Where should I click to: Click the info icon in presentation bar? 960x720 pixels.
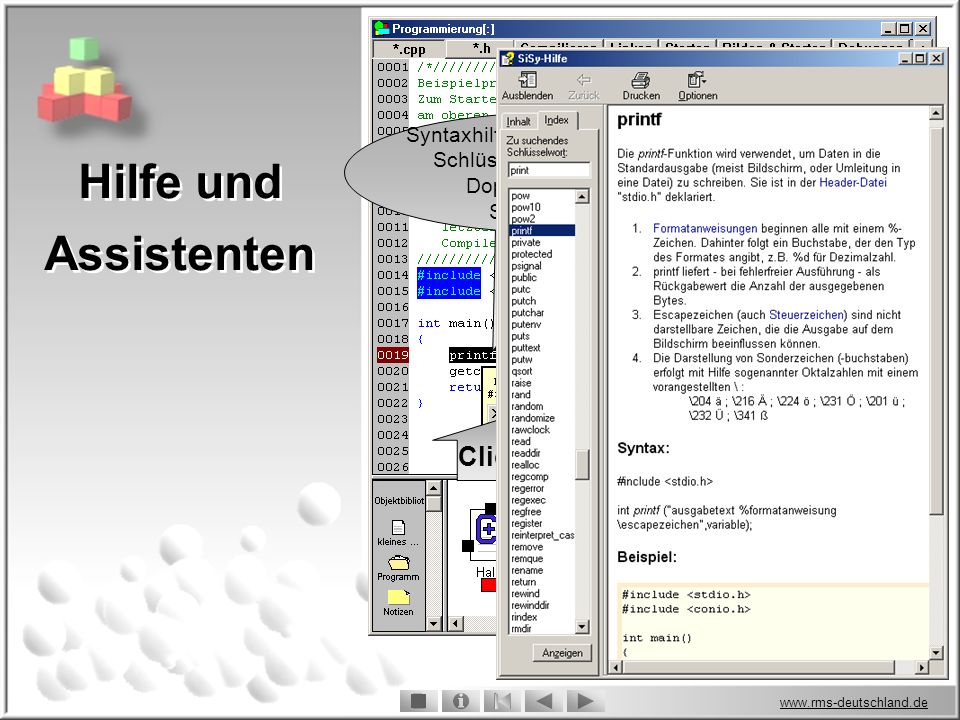(x=460, y=701)
